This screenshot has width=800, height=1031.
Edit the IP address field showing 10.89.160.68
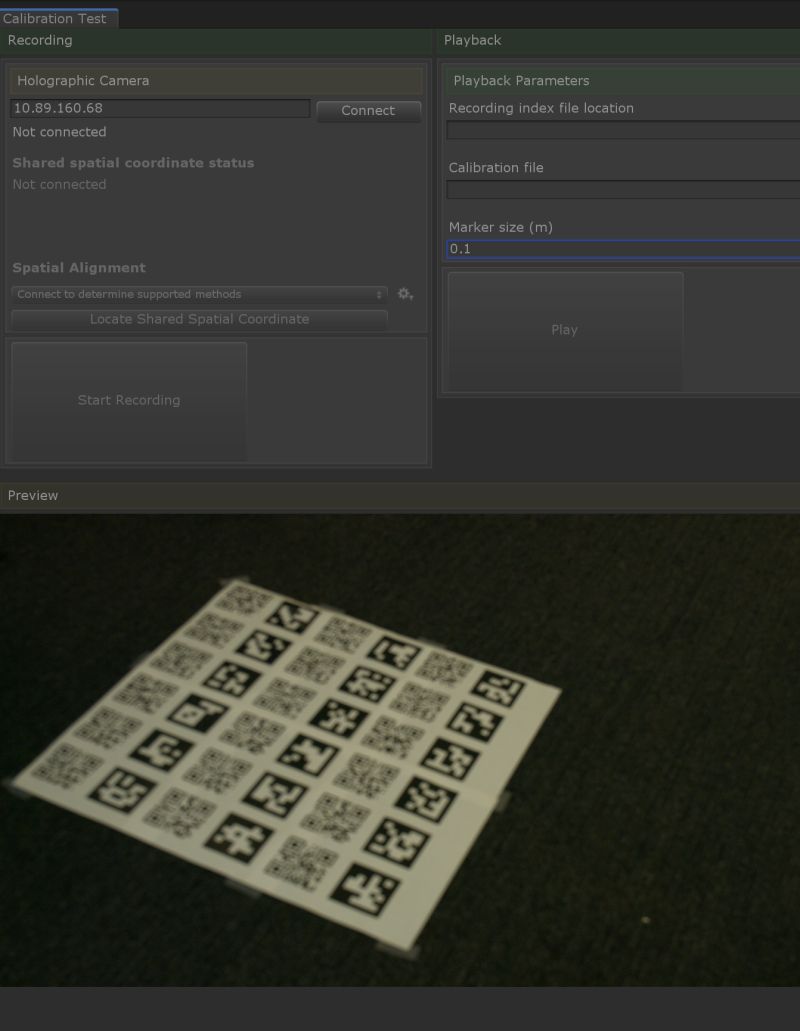(160, 107)
